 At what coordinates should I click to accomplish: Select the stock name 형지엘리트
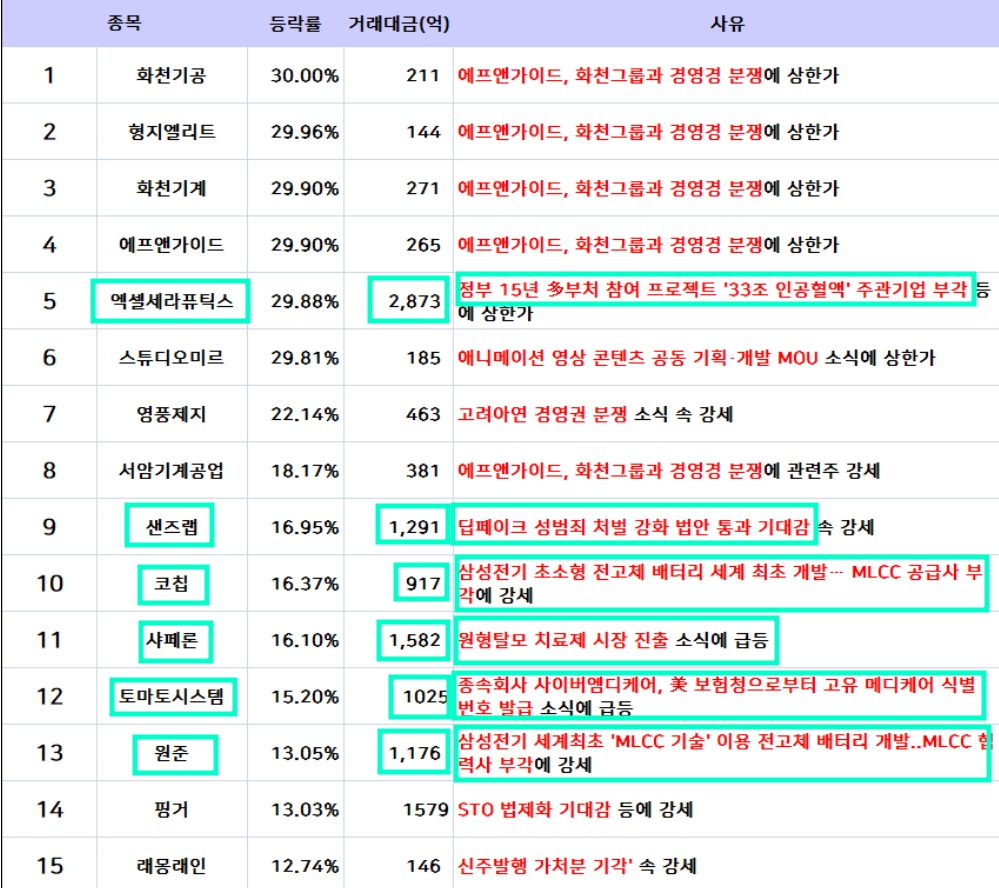(x=171, y=131)
